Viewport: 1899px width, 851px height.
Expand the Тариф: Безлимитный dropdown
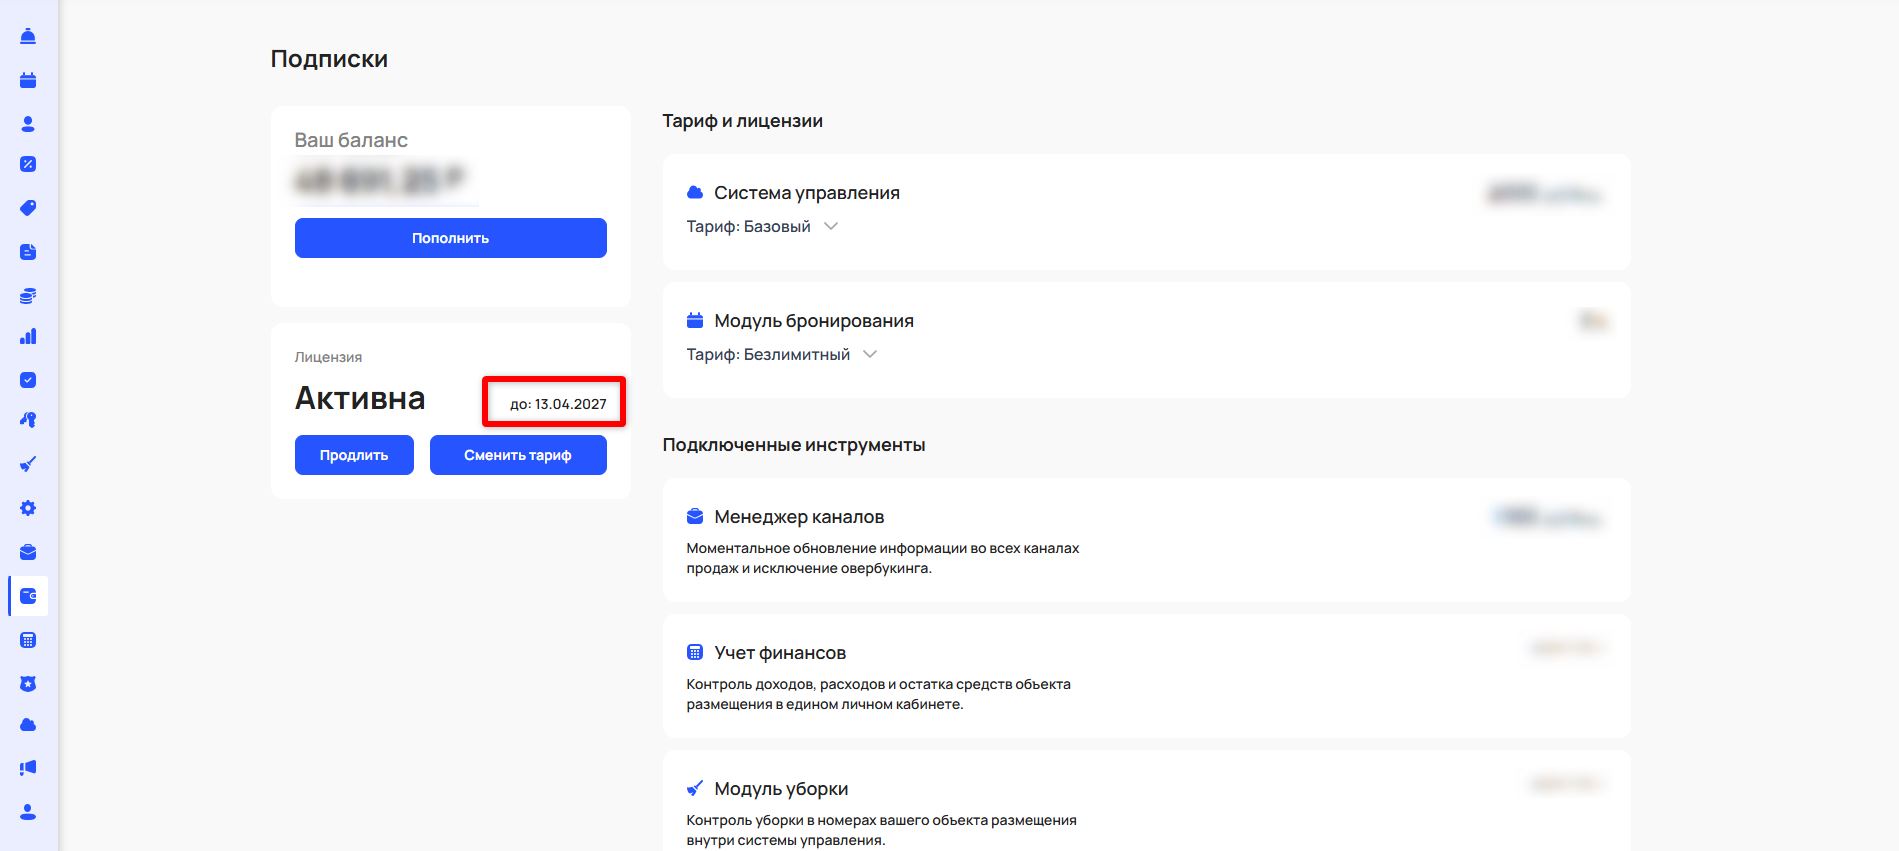click(x=869, y=355)
